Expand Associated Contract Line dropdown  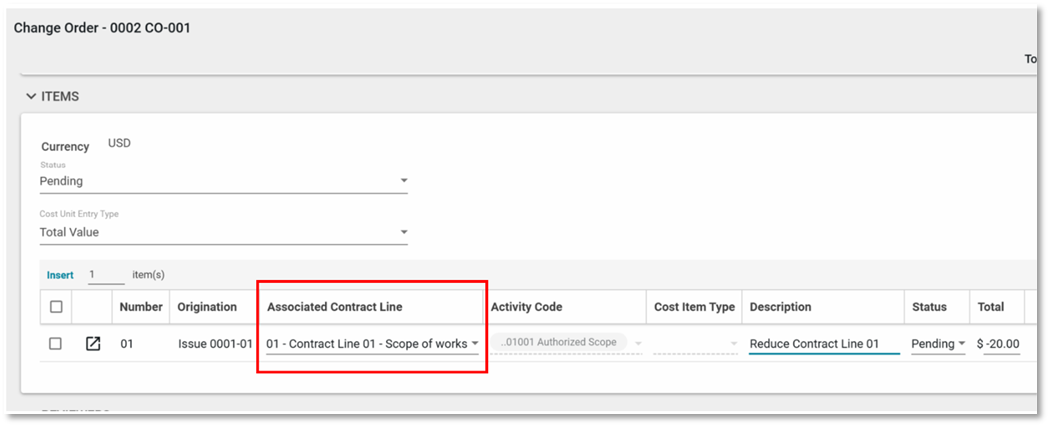click(x=474, y=344)
